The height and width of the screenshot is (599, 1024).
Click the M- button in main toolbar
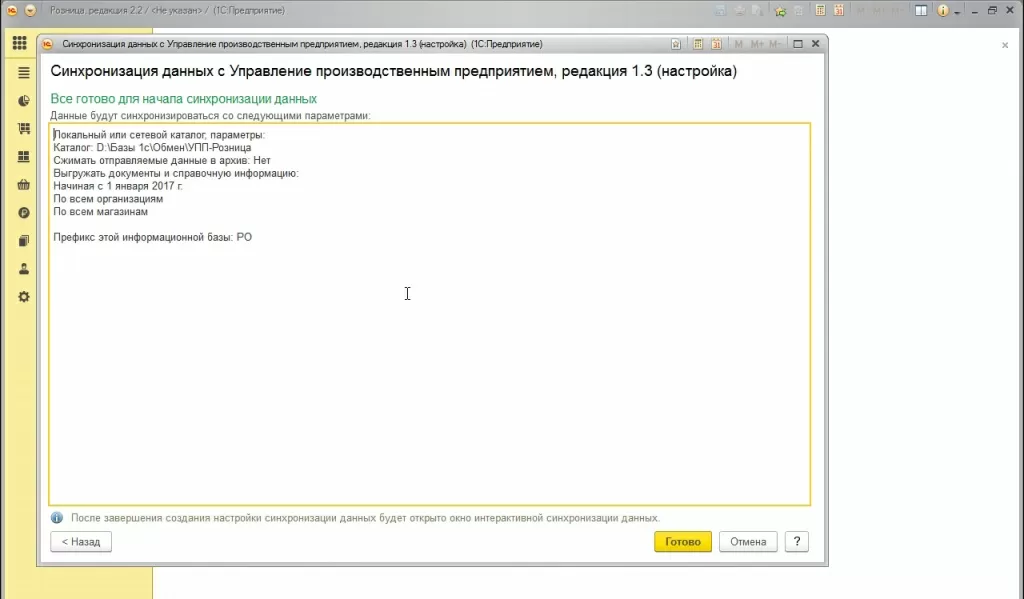[x=897, y=10]
